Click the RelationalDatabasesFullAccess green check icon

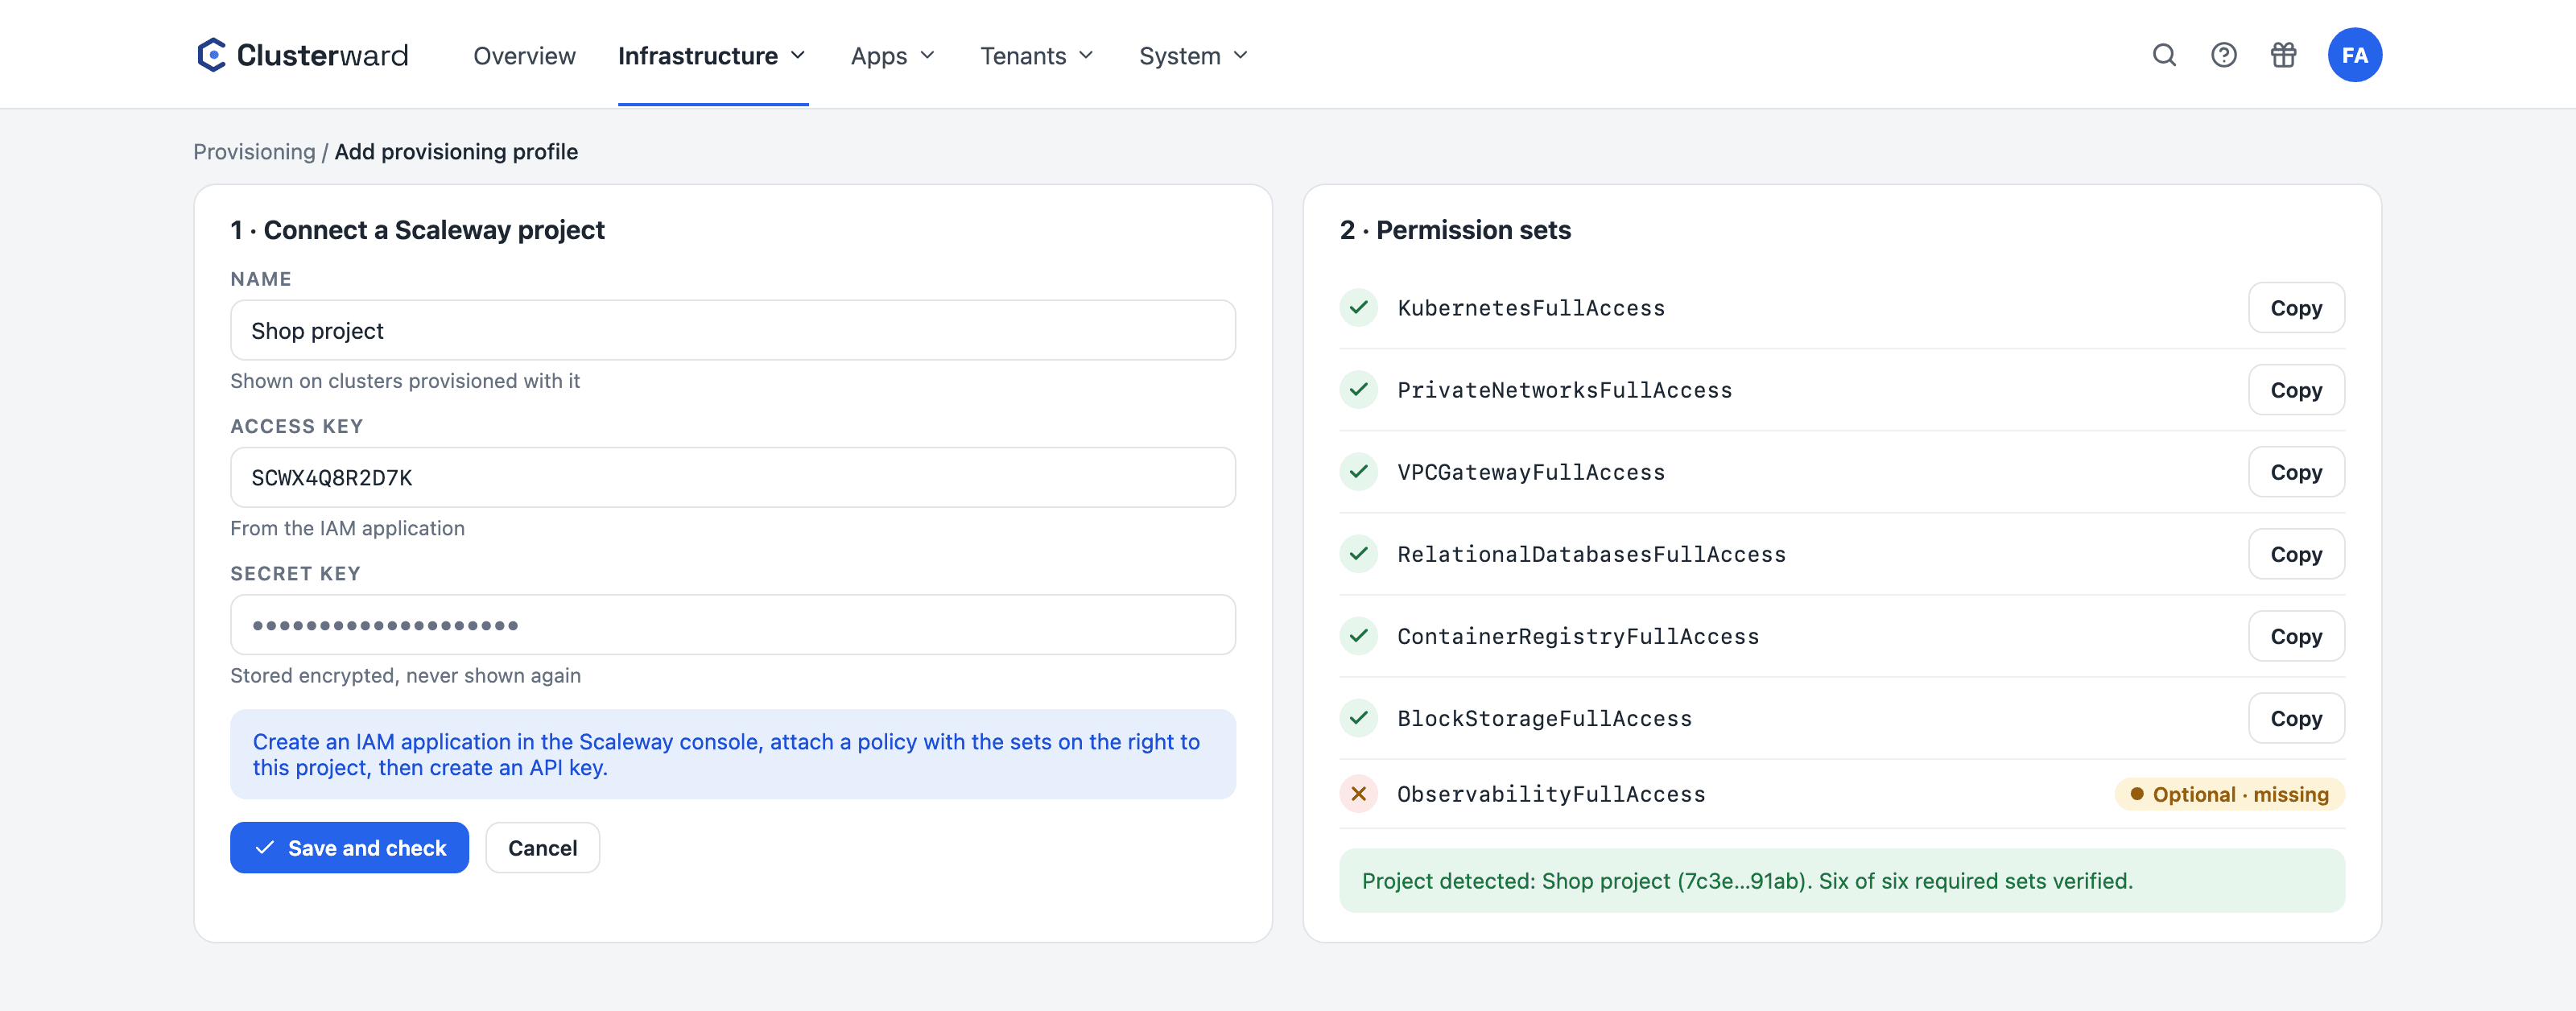coord(1358,553)
